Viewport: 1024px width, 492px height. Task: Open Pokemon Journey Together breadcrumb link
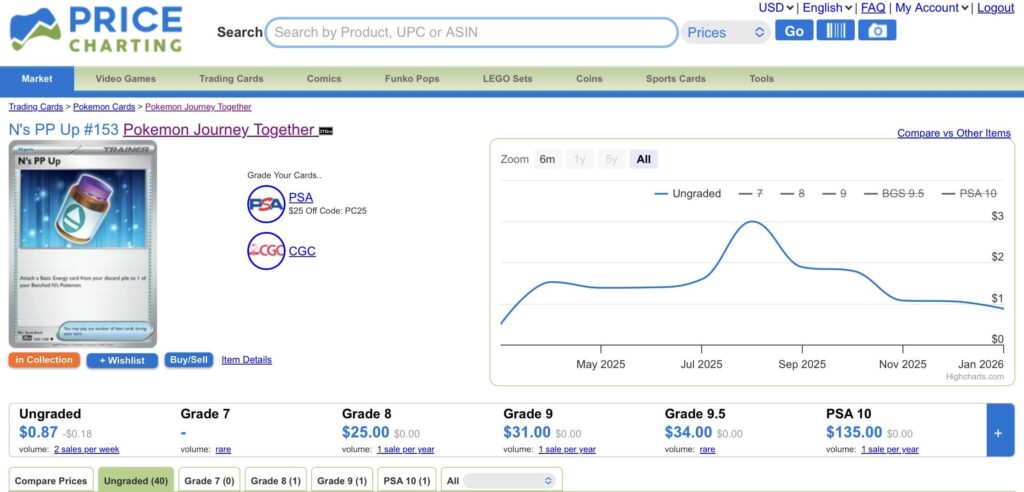[198, 107]
